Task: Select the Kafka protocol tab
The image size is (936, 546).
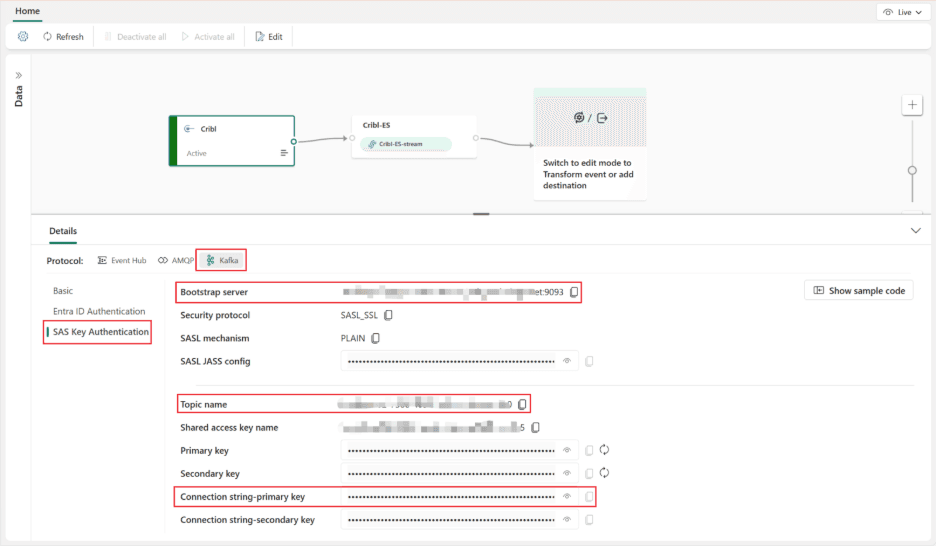Action: (221, 260)
